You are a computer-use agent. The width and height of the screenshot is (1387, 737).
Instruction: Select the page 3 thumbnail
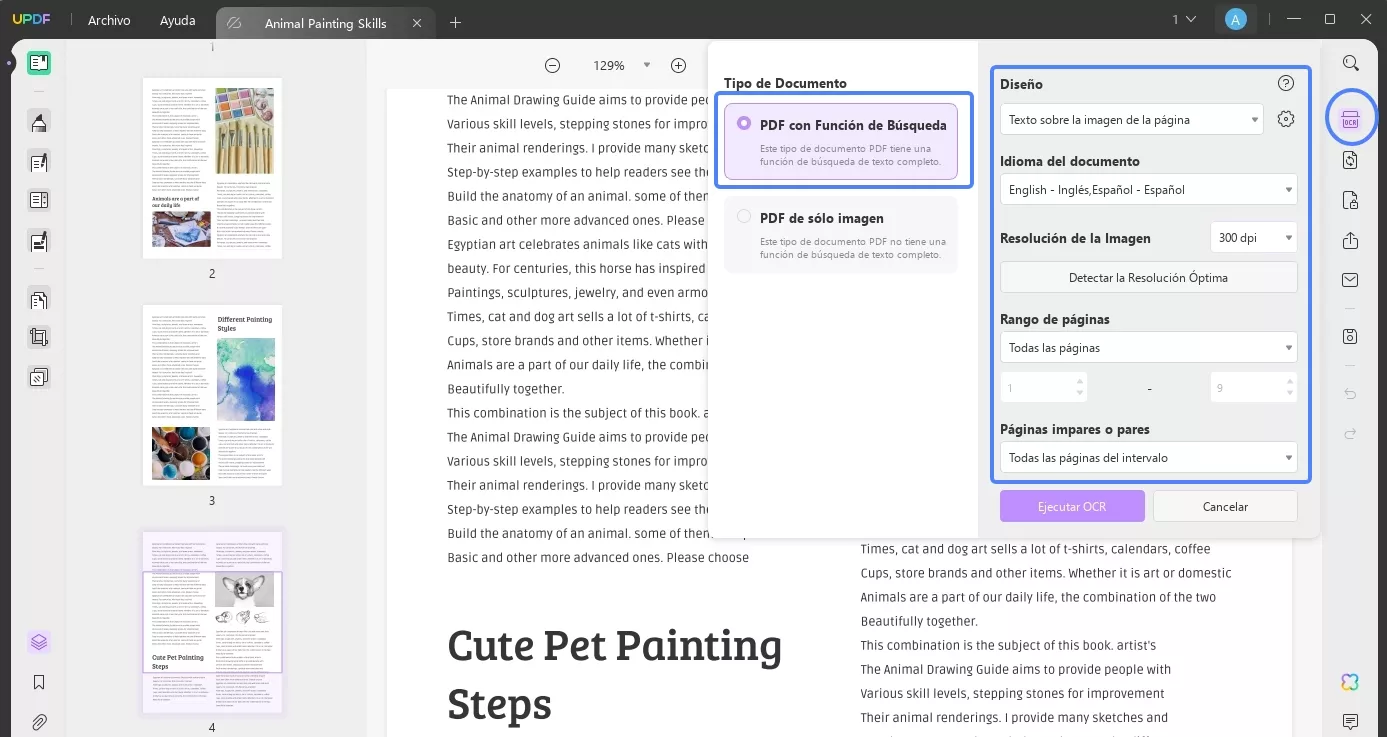[212, 396]
